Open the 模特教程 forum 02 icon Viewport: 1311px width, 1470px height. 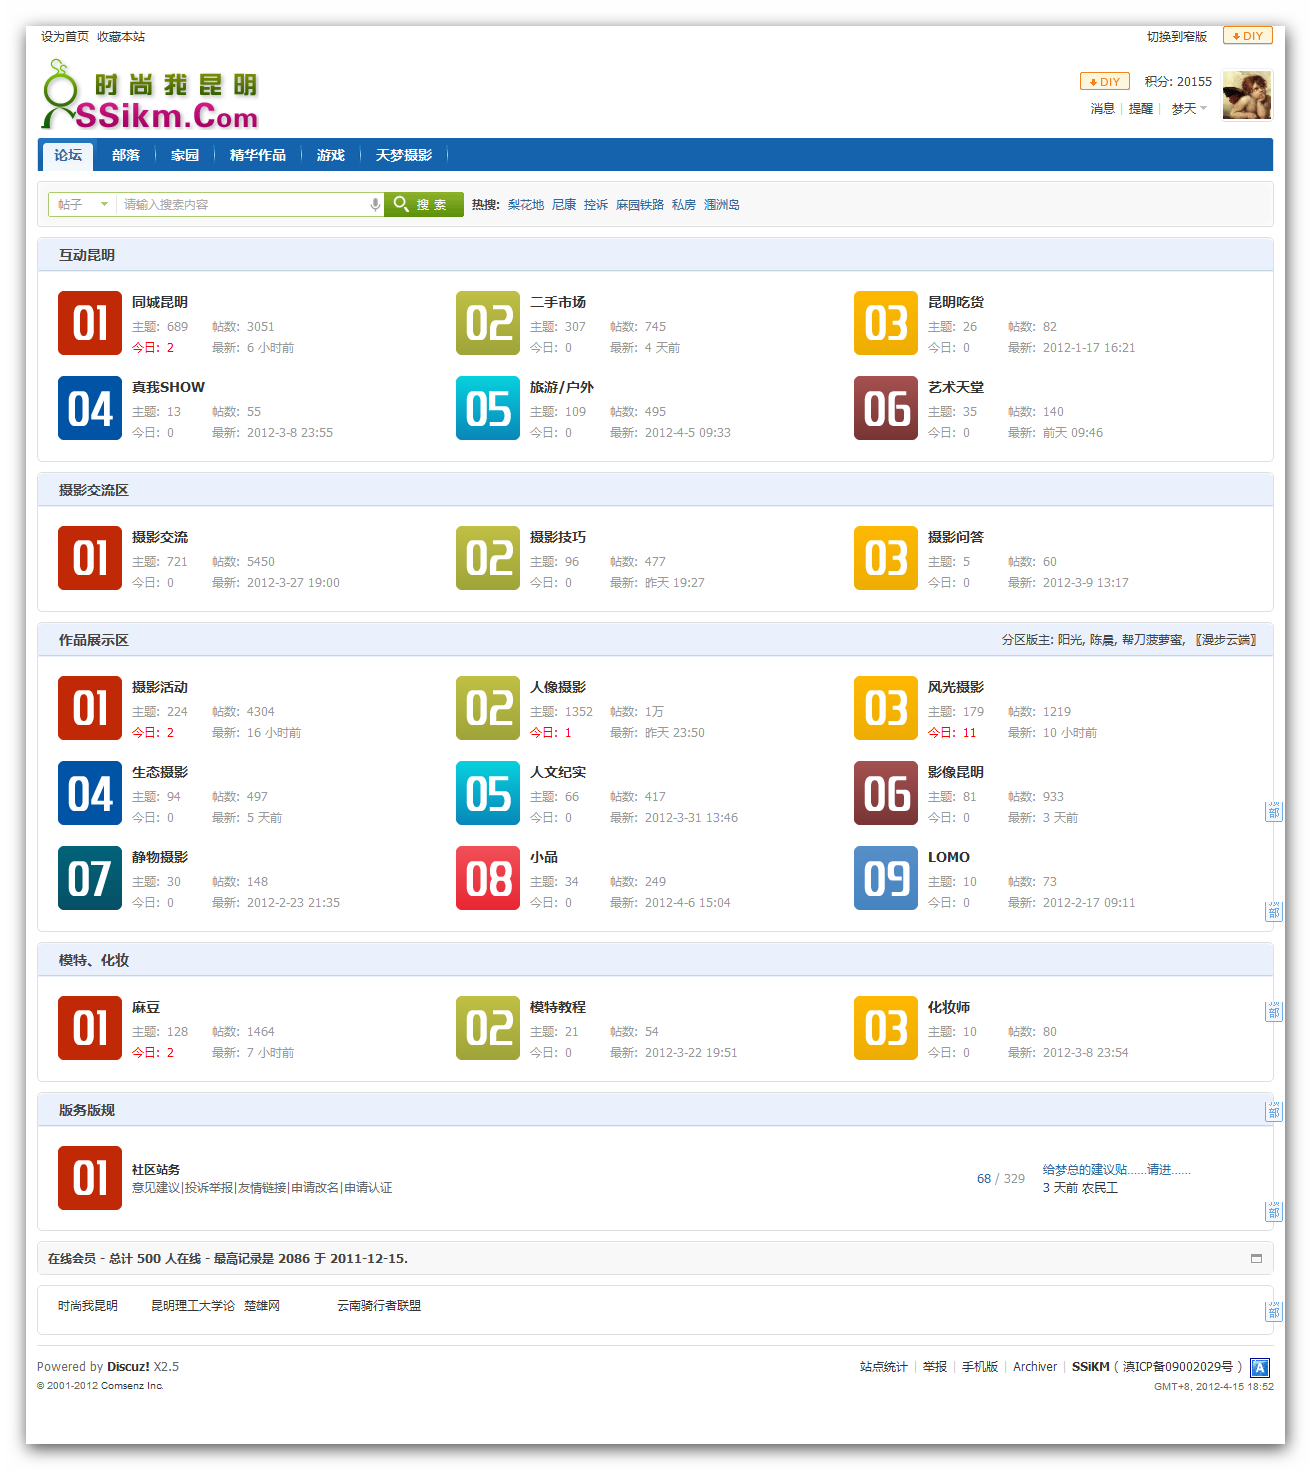coord(488,1028)
